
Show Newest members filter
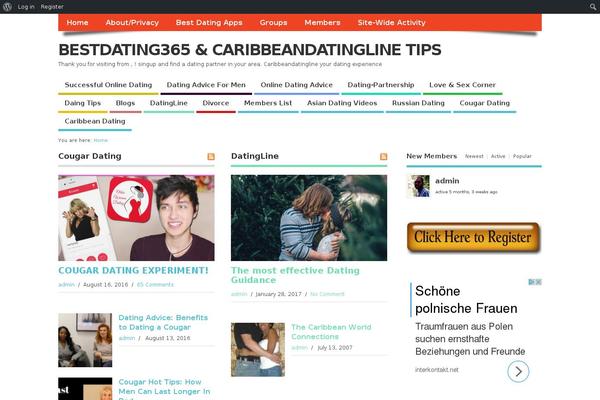474,156
